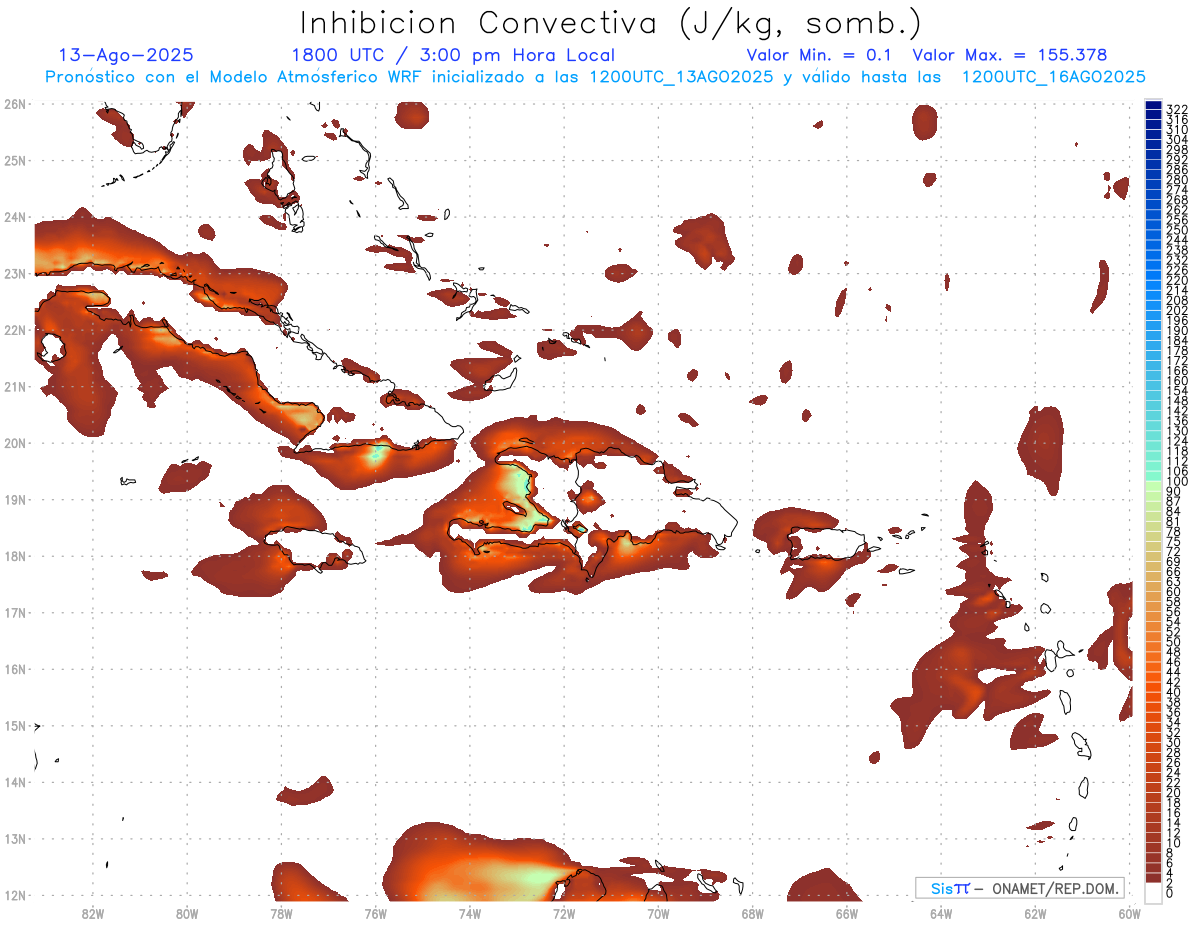Click the 24N latitude label
This screenshot has width=1200, height=927.
coord(14,217)
